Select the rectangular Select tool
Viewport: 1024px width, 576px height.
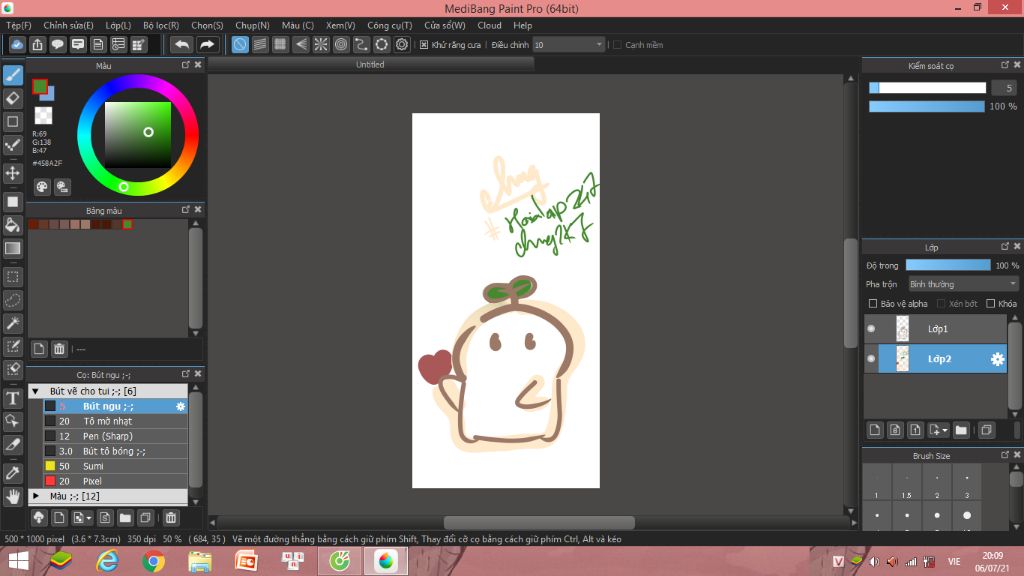(x=12, y=277)
